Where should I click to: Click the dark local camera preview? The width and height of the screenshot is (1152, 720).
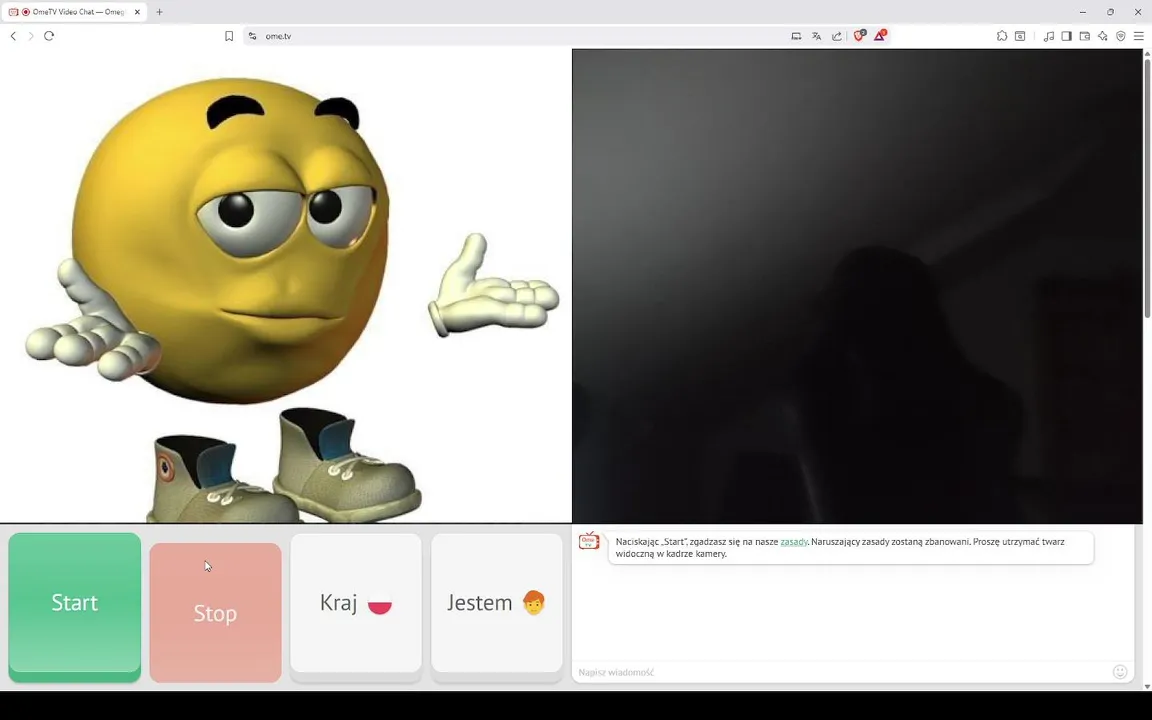857,286
